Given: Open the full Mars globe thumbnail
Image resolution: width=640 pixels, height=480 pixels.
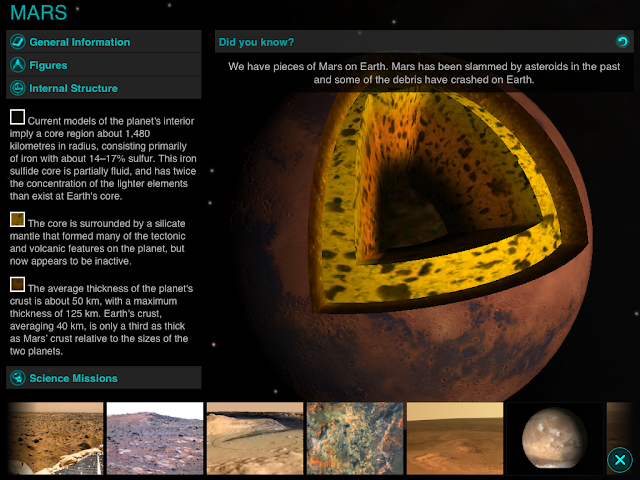Looking at the screenshot, I should [555, 438].
